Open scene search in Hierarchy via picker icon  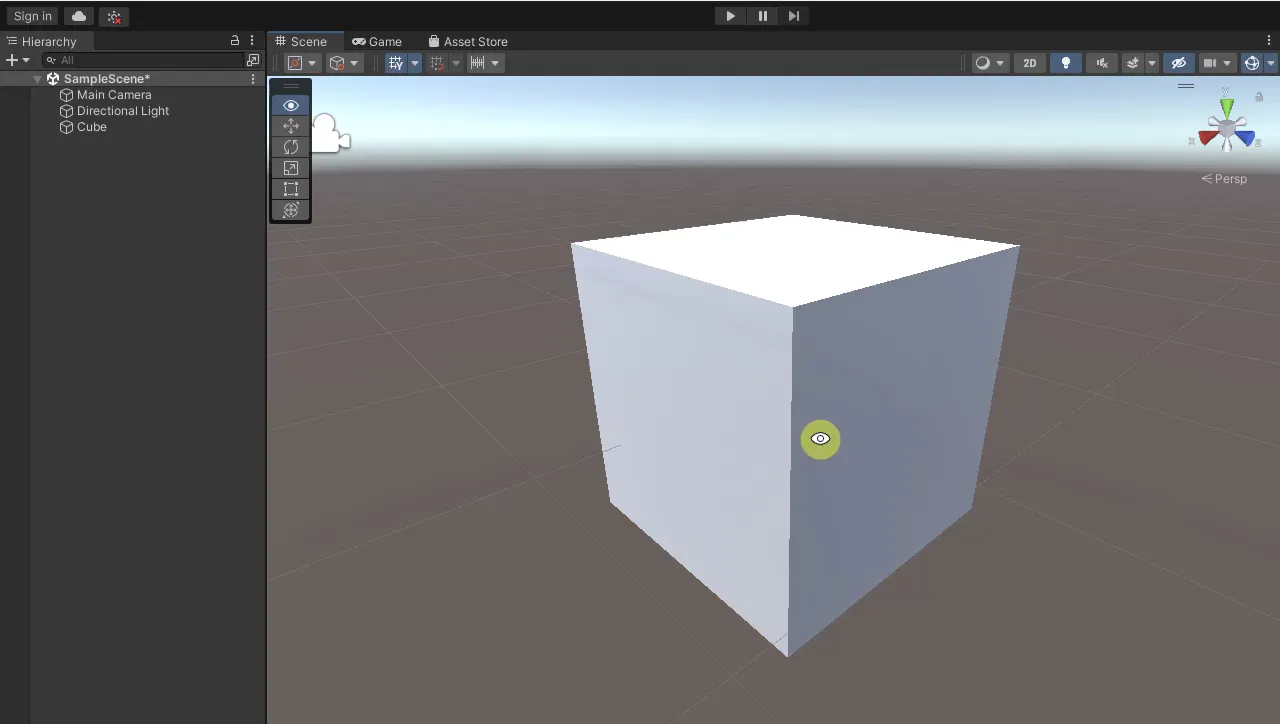[x=253, y=60]
